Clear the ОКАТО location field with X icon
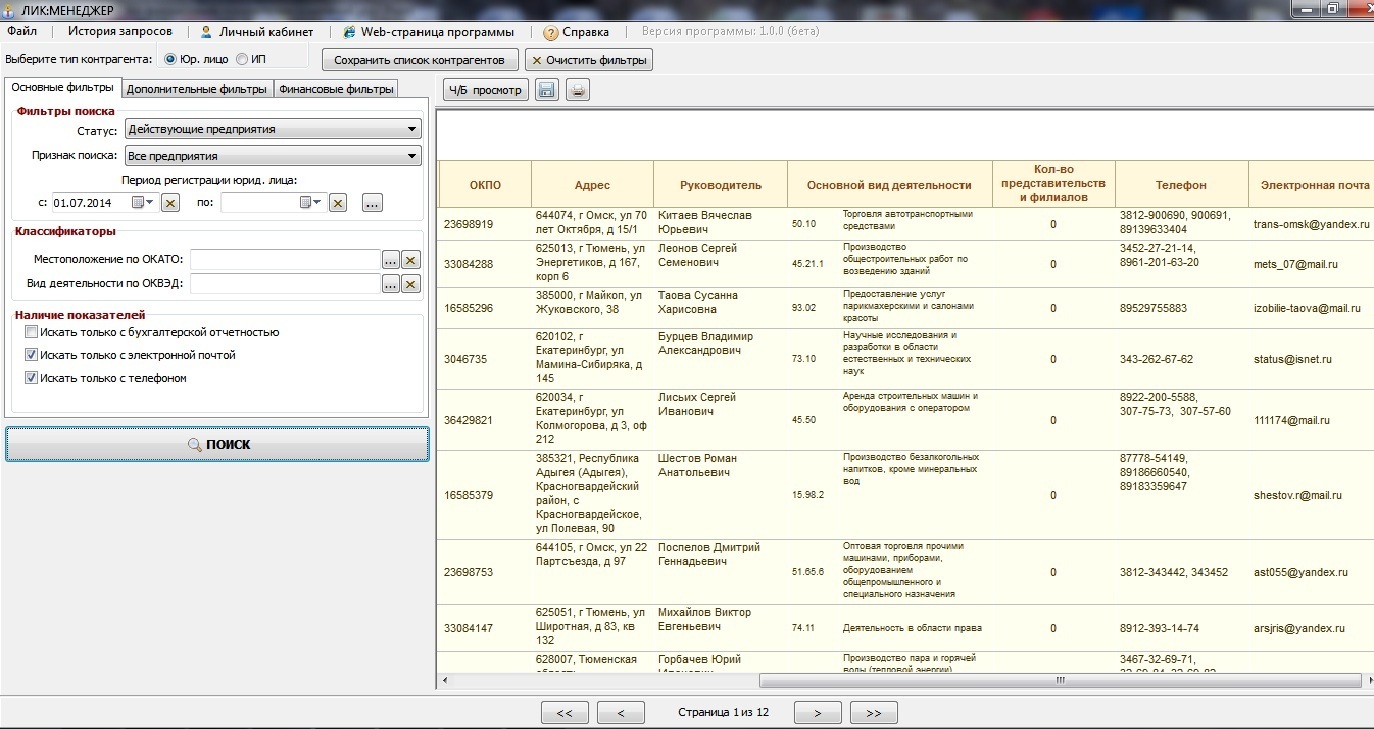 [x=410, y=260]
